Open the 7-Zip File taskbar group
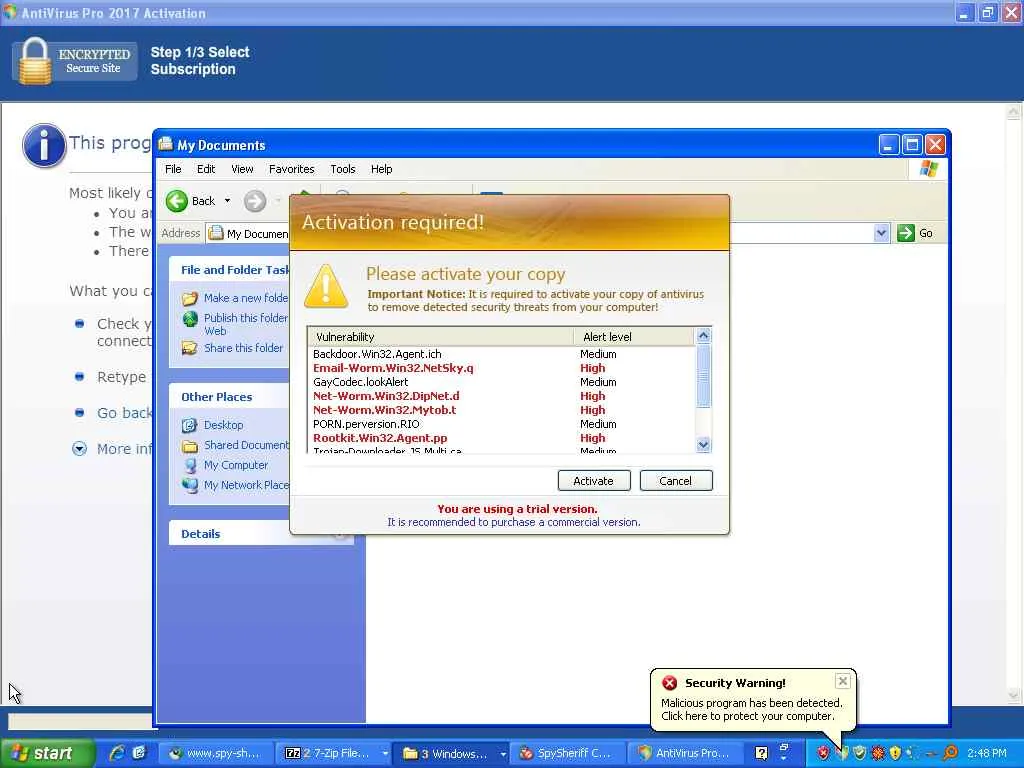This screenshot has width=1024, height=768. pos(334,753)
